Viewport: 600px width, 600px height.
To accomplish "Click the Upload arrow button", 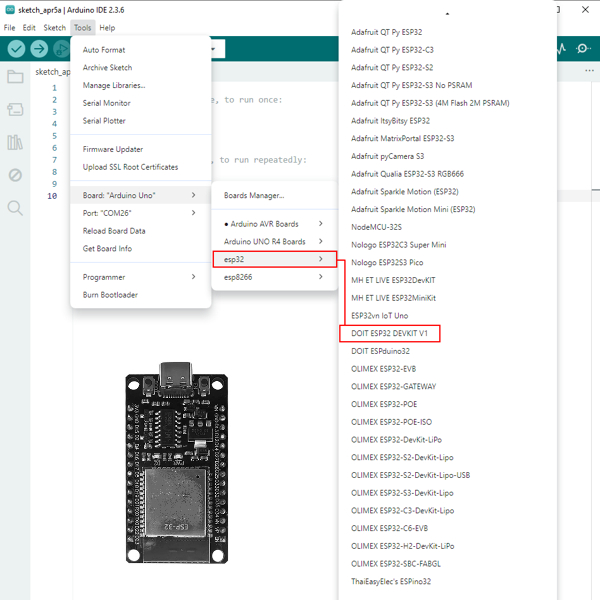I will [39, 49].
